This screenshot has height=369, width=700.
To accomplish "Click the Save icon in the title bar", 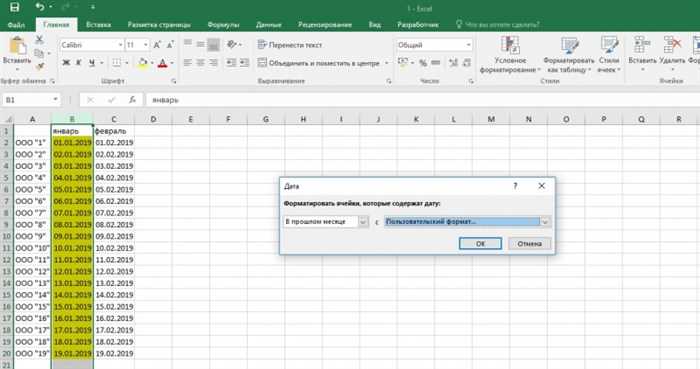I will [x=14, y=7].
